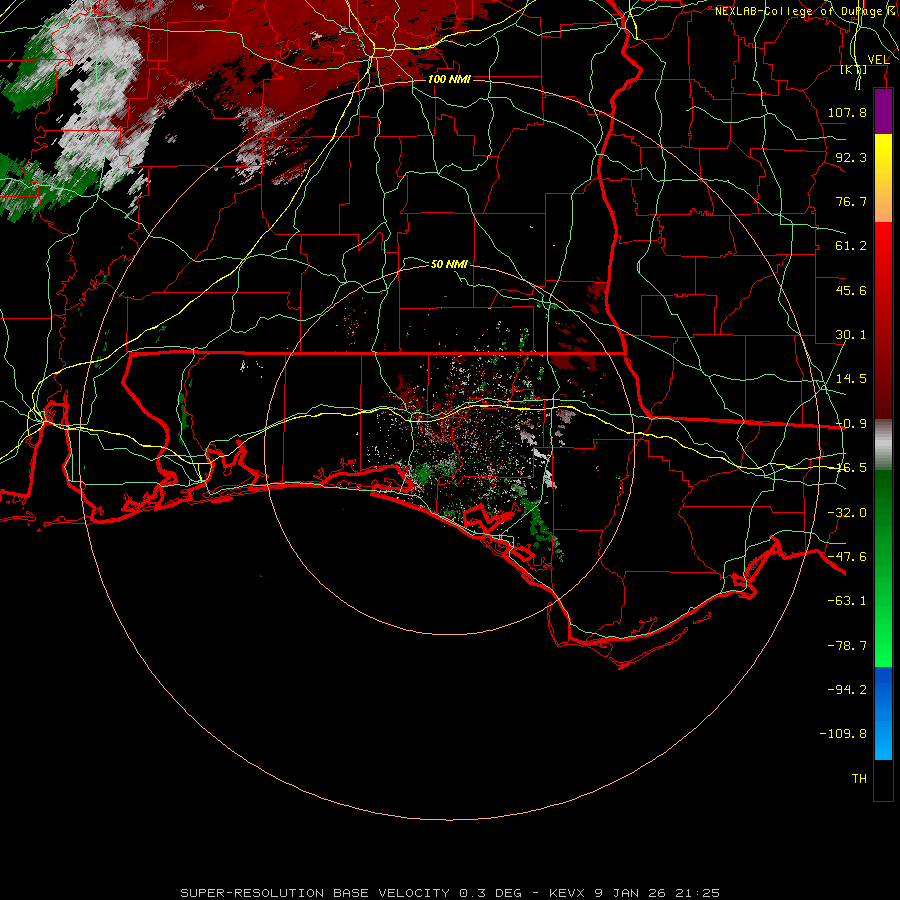The image size is (900, 900).
Task: Select the -63.1 scale value
Action: [847, 601]
